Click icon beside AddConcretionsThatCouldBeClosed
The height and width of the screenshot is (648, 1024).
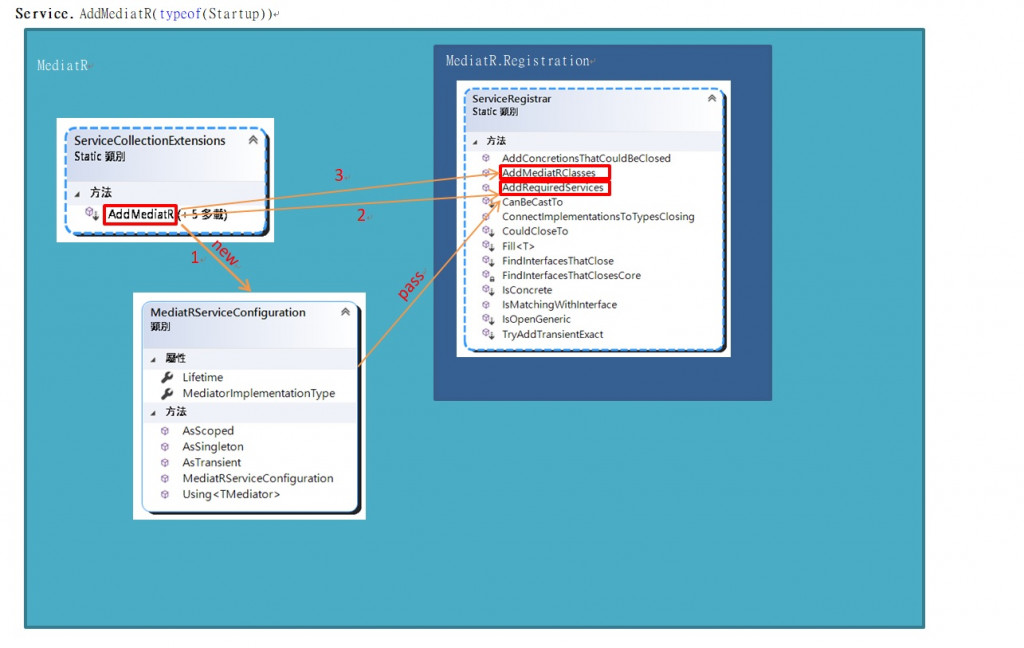(x=486, y=158)
